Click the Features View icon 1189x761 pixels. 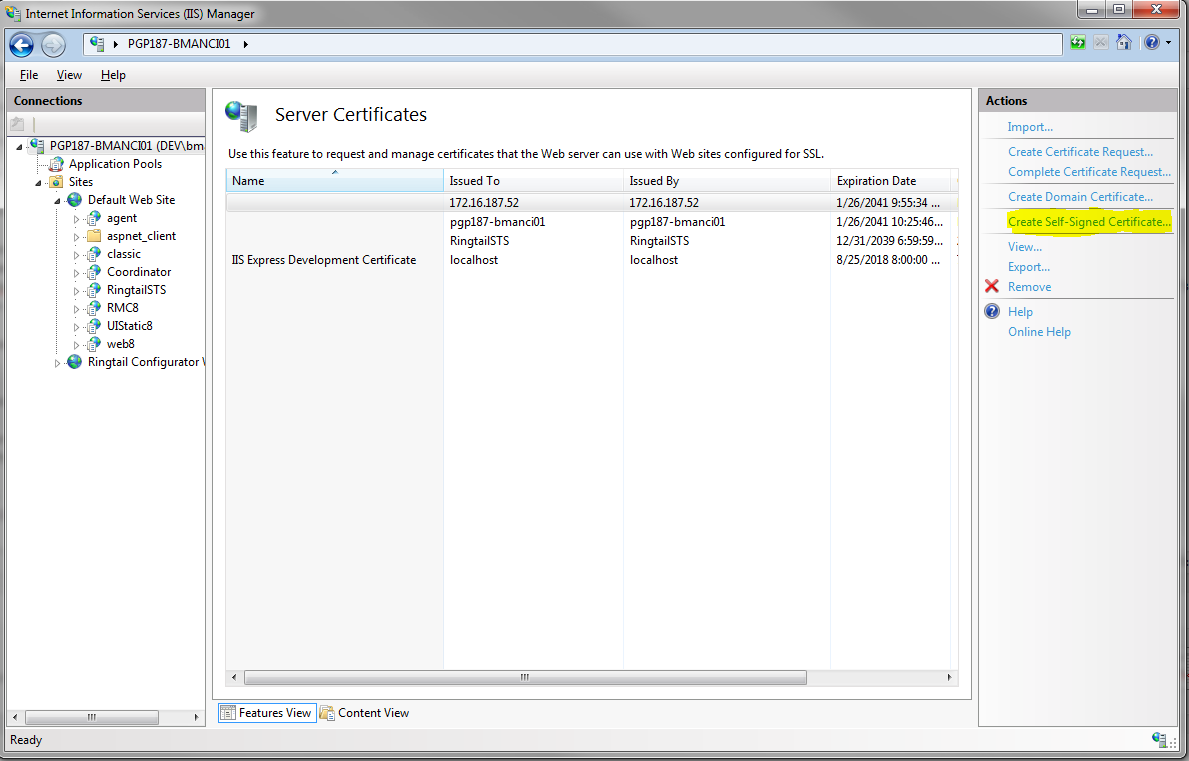(x=227, y=713)
